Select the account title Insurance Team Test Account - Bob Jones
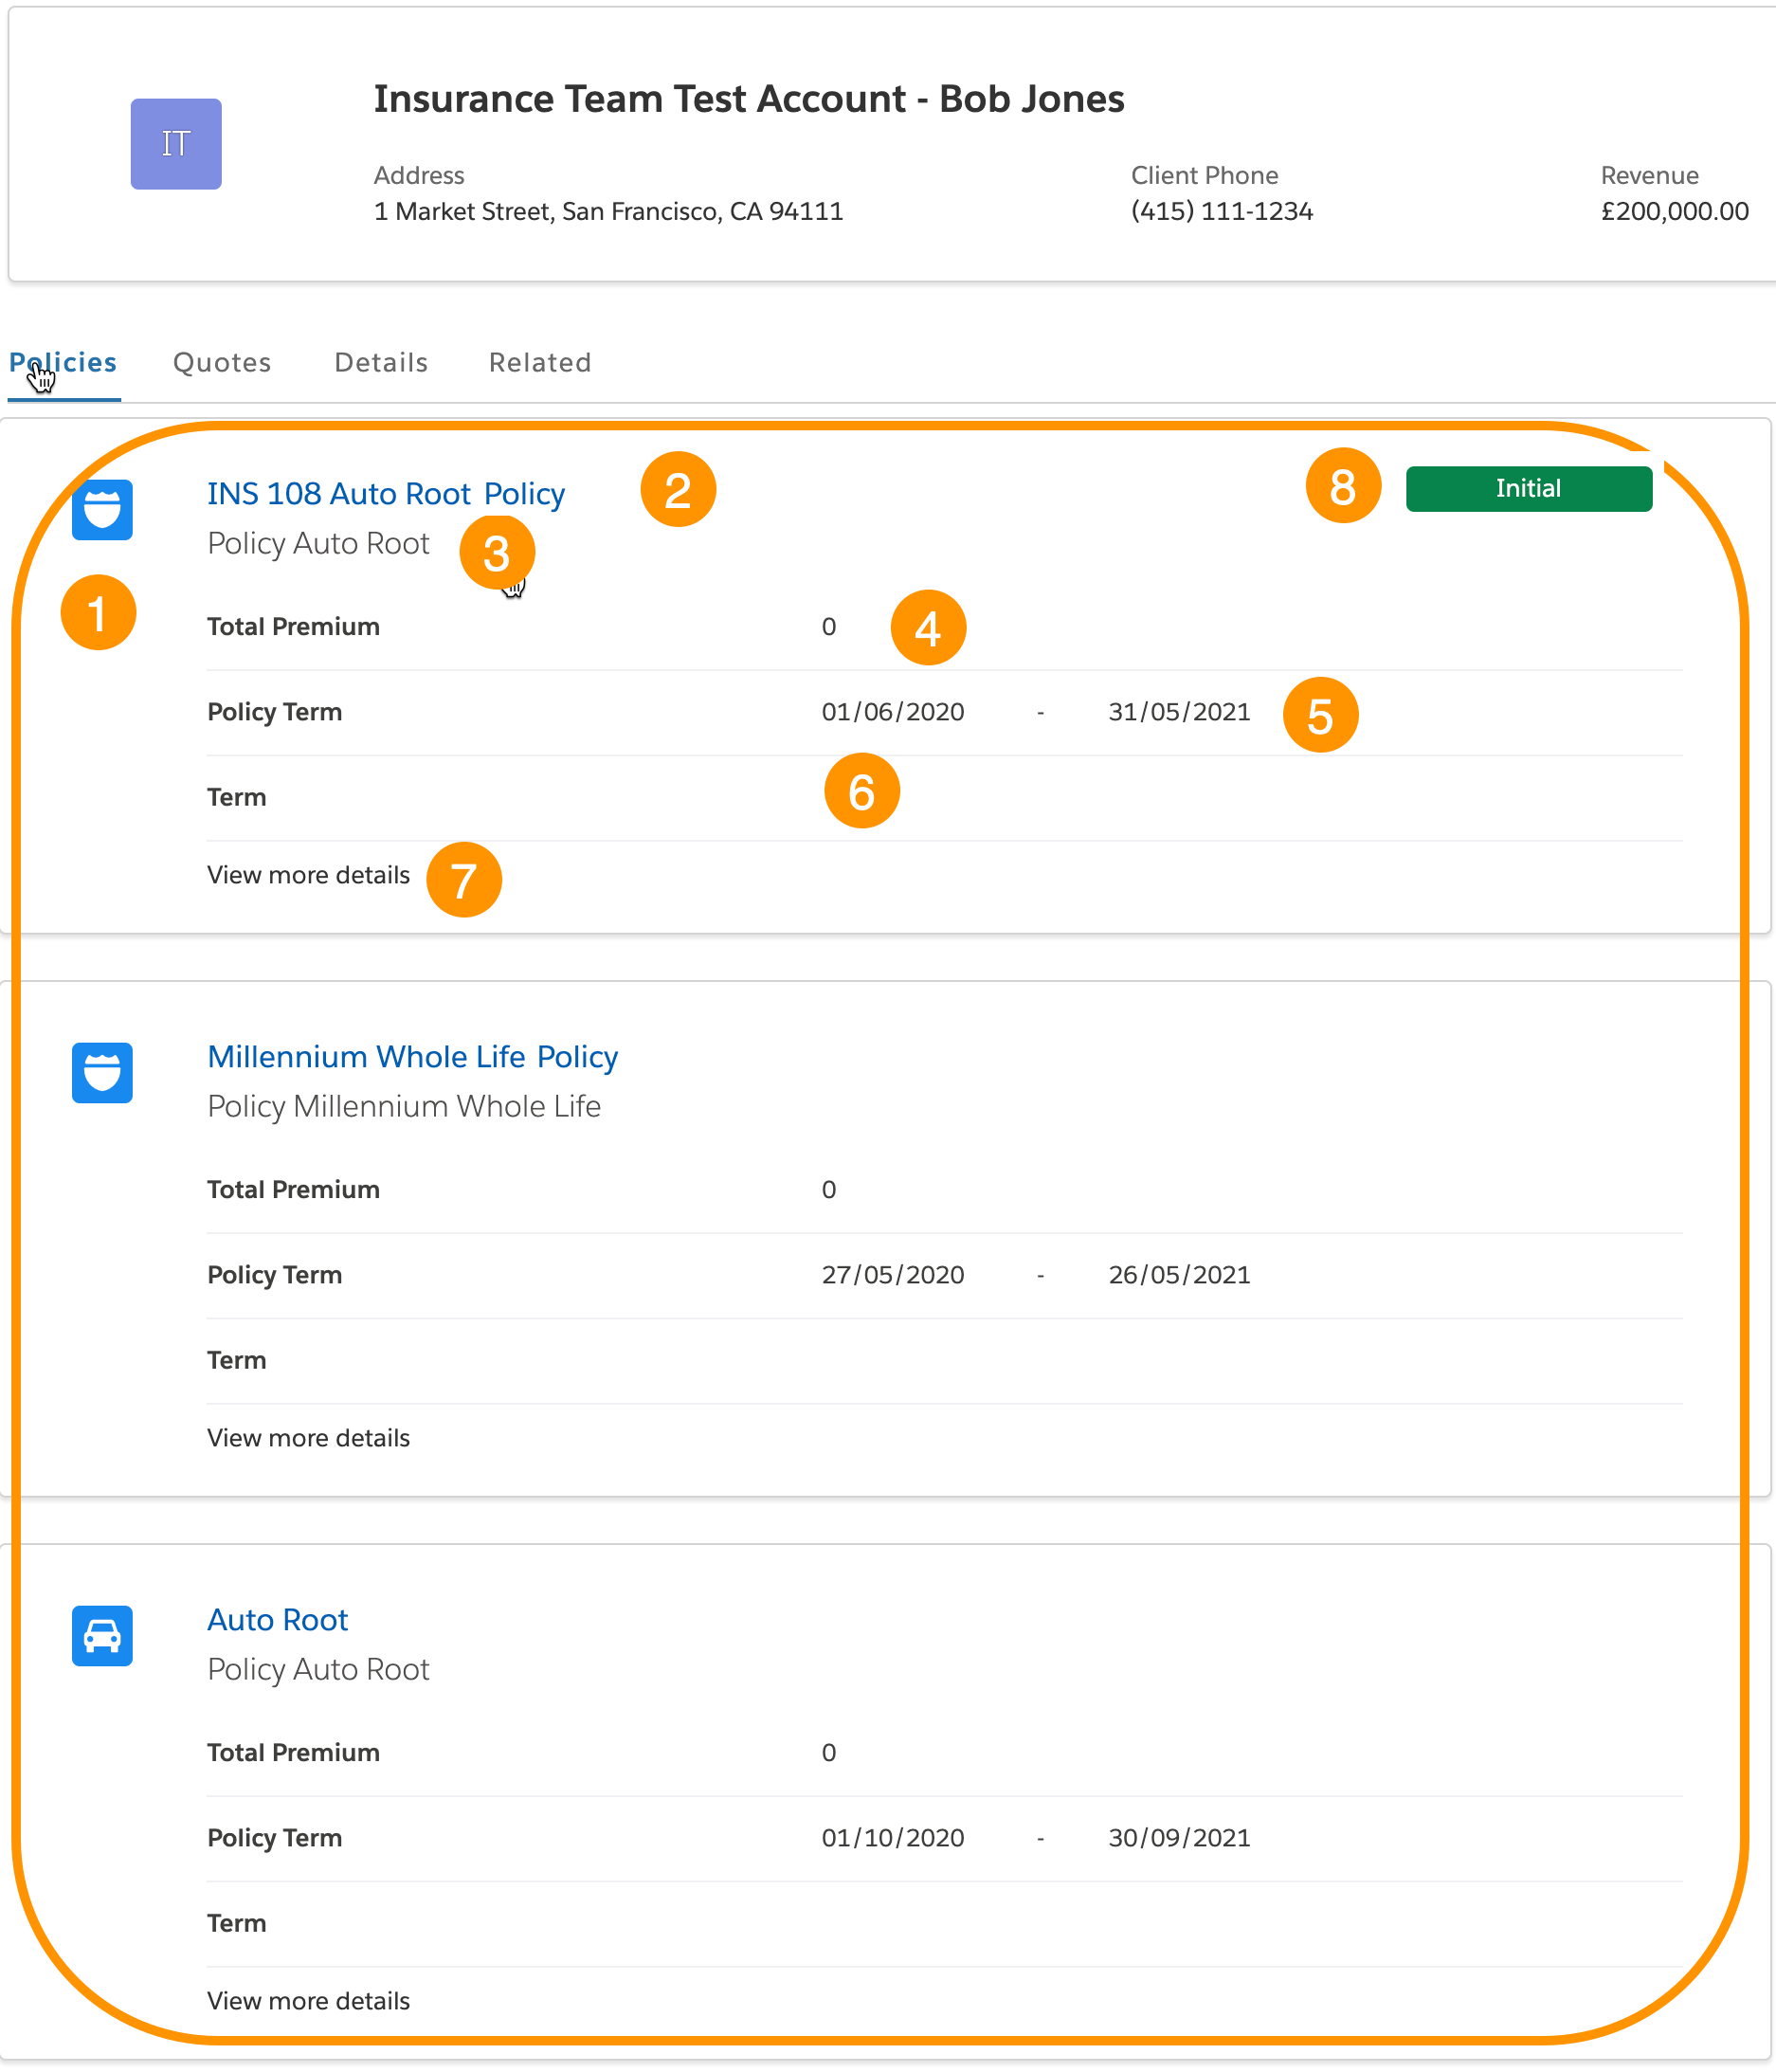 pos(749,99)
